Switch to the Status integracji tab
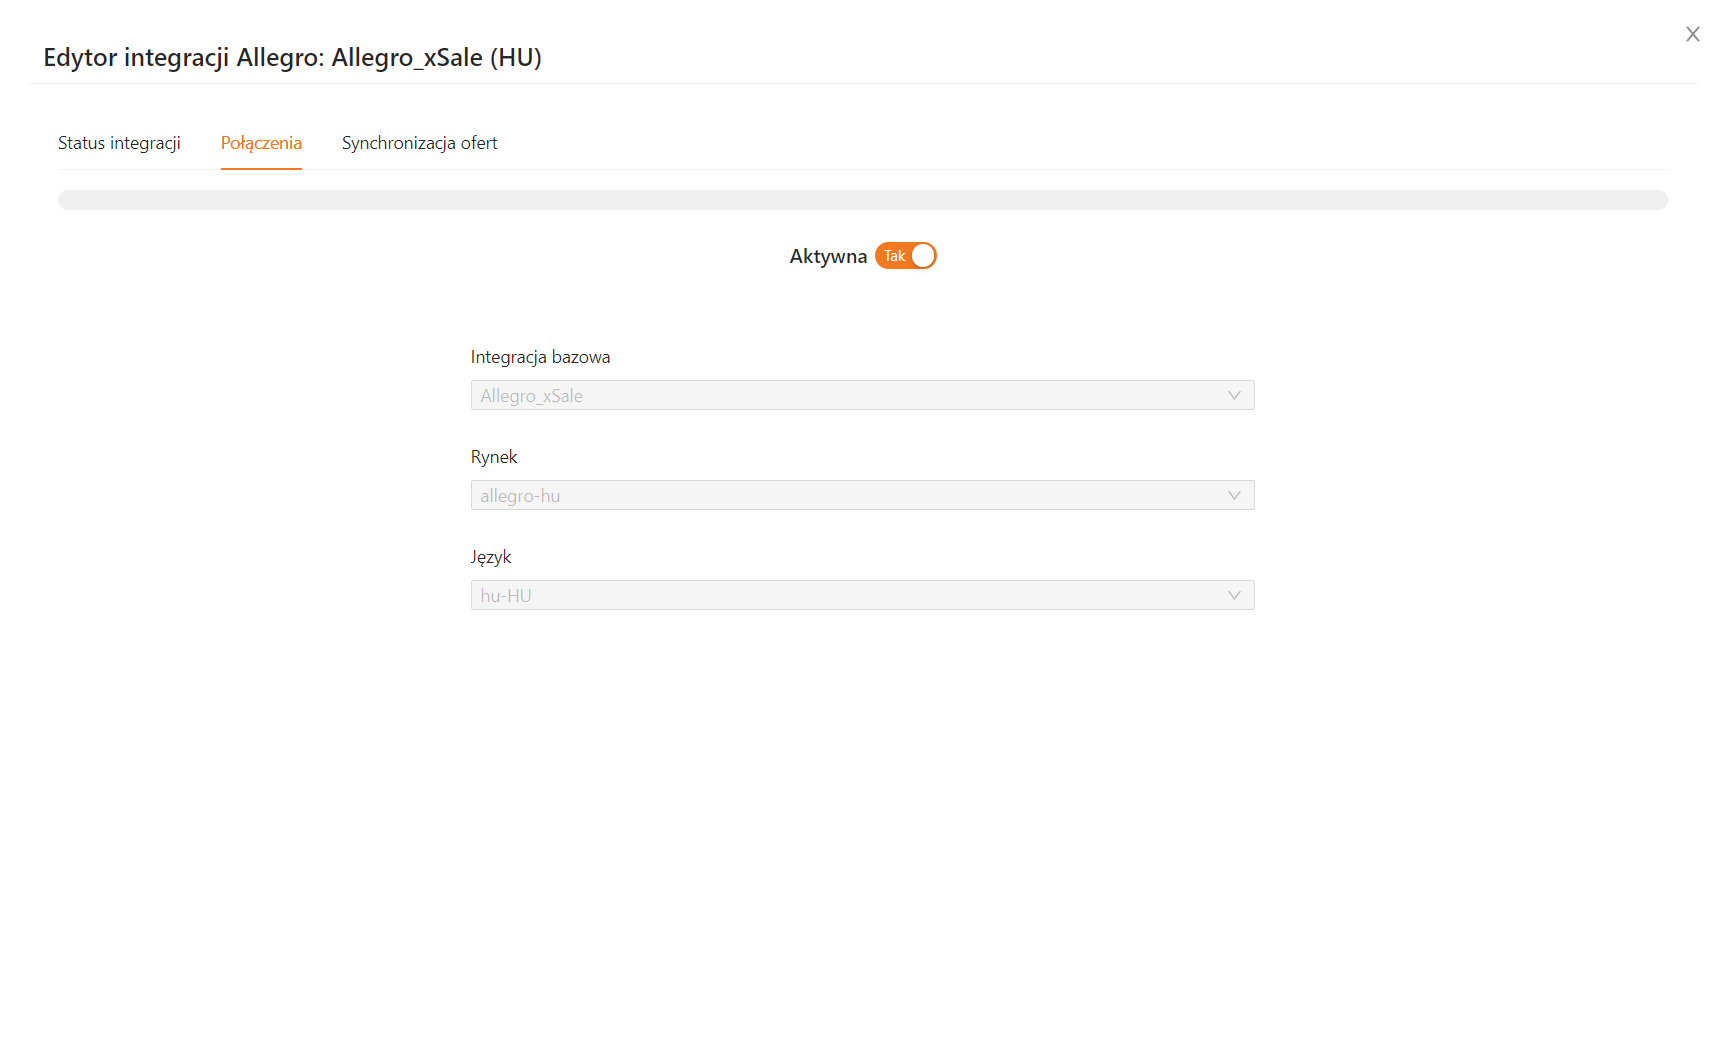1722x1038 pixels. tap(119, 143)
